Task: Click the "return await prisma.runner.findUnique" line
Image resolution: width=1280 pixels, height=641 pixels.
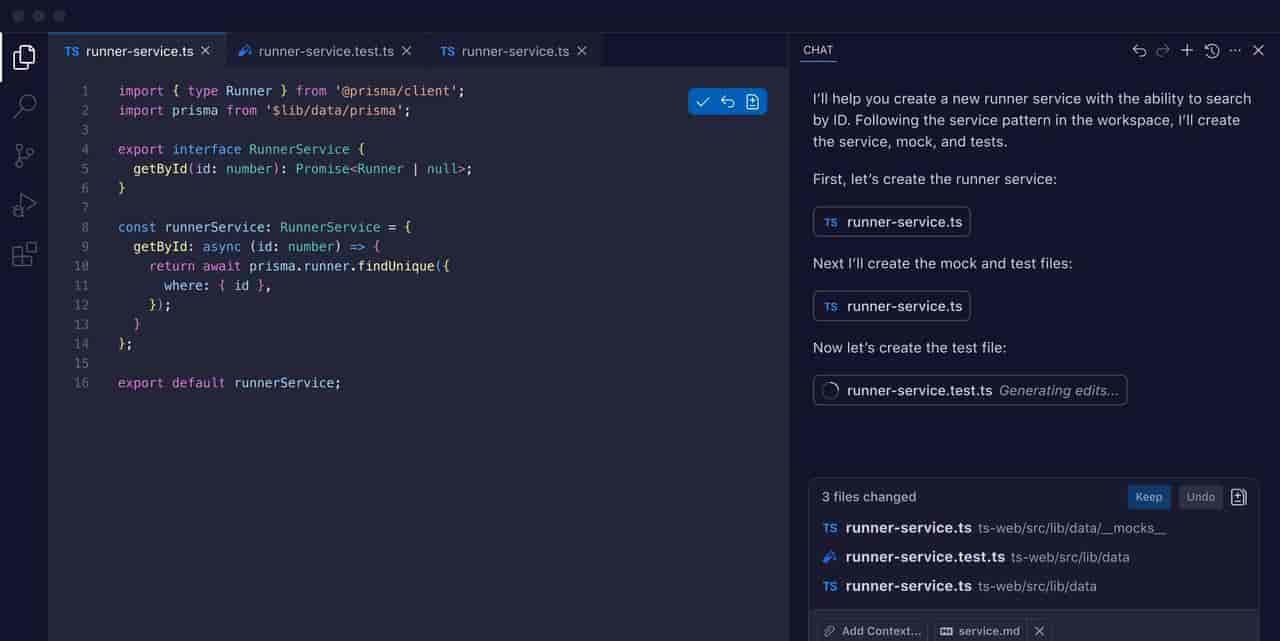Action: click(300, 266)
